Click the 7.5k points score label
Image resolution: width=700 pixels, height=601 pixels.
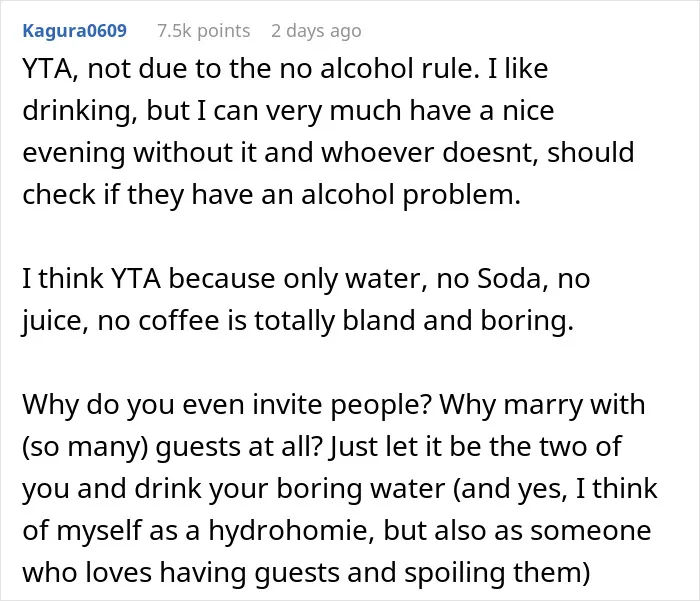point(204,31)
